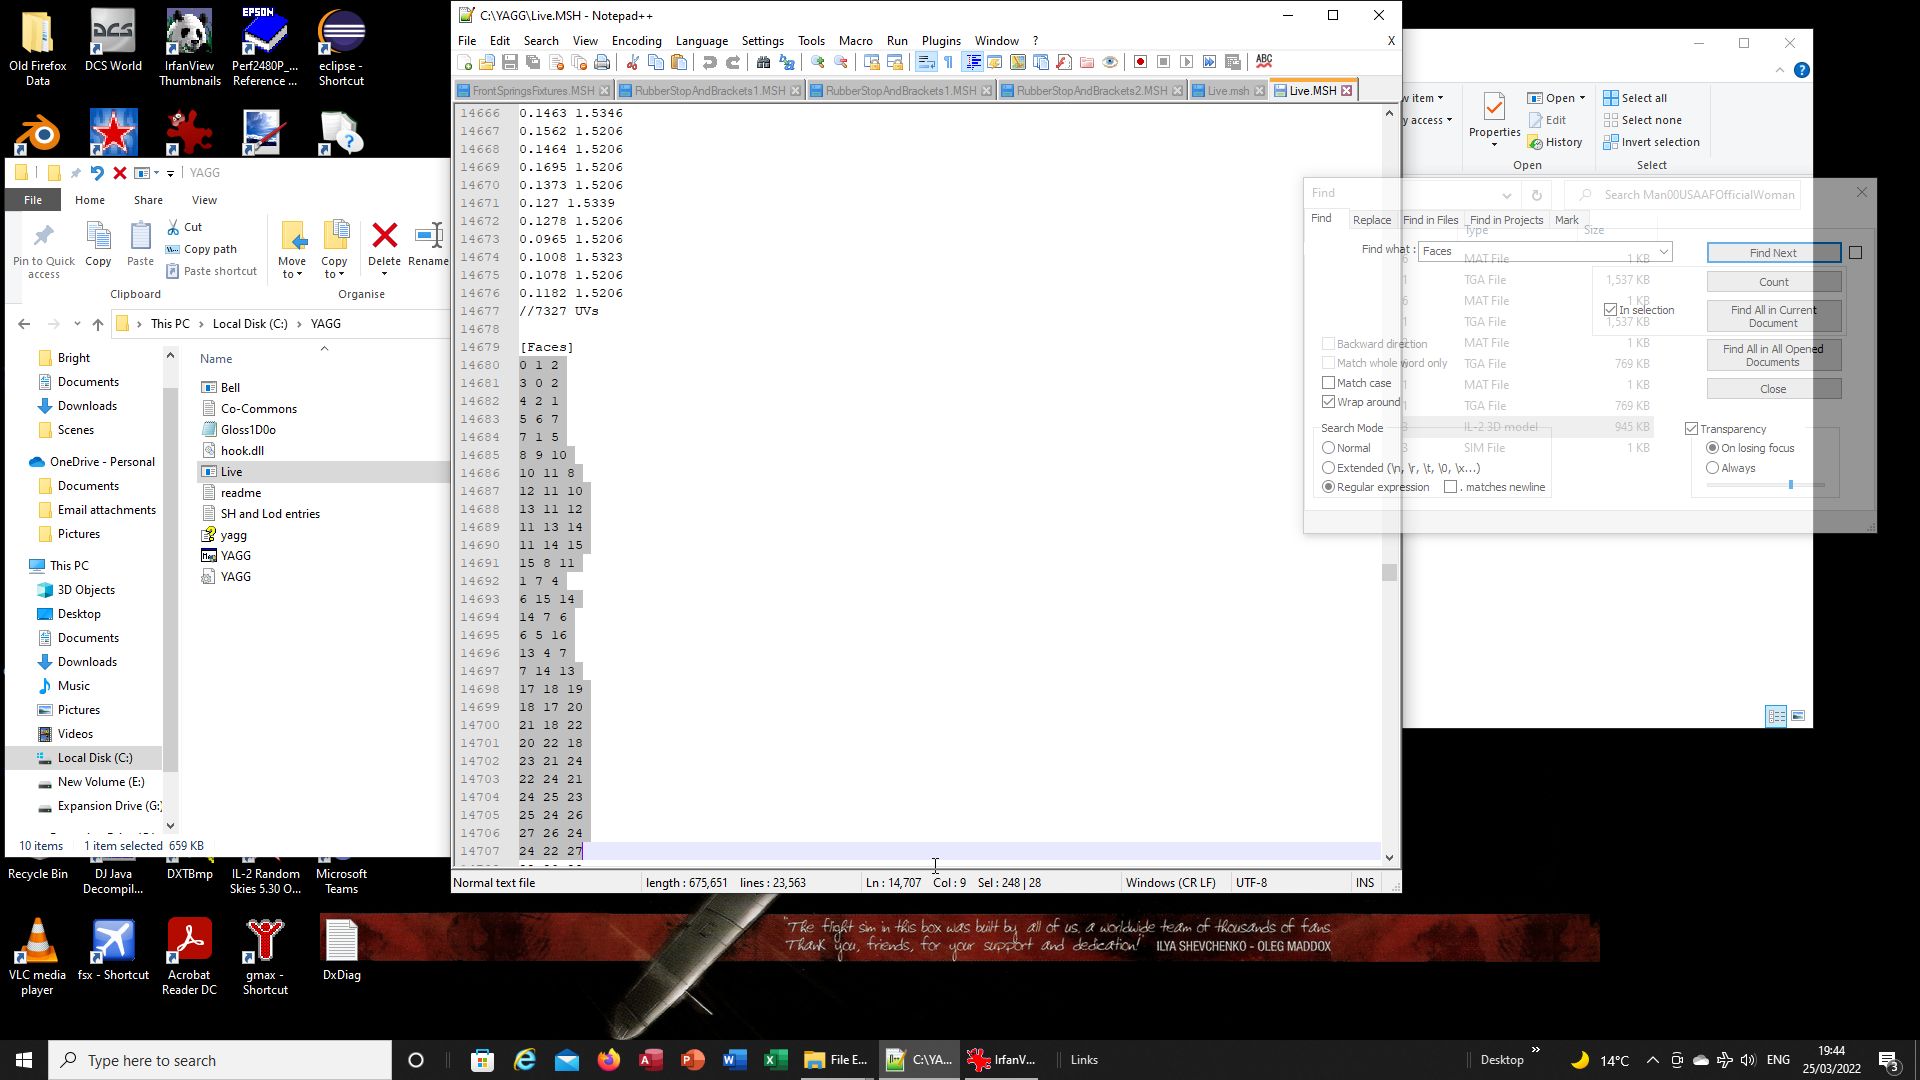Click the Cut scissors icon in Notepad++ toolbar

pos(633,62)
